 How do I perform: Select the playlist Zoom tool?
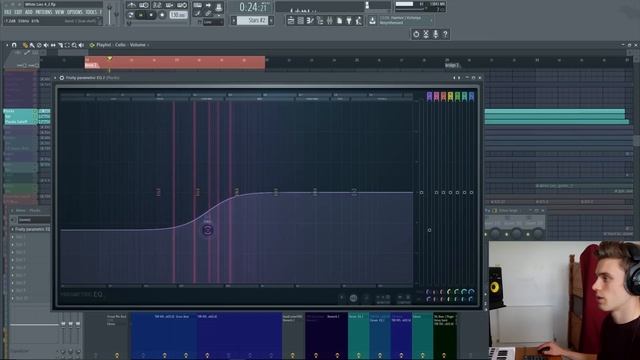click(x=74, y=45)
